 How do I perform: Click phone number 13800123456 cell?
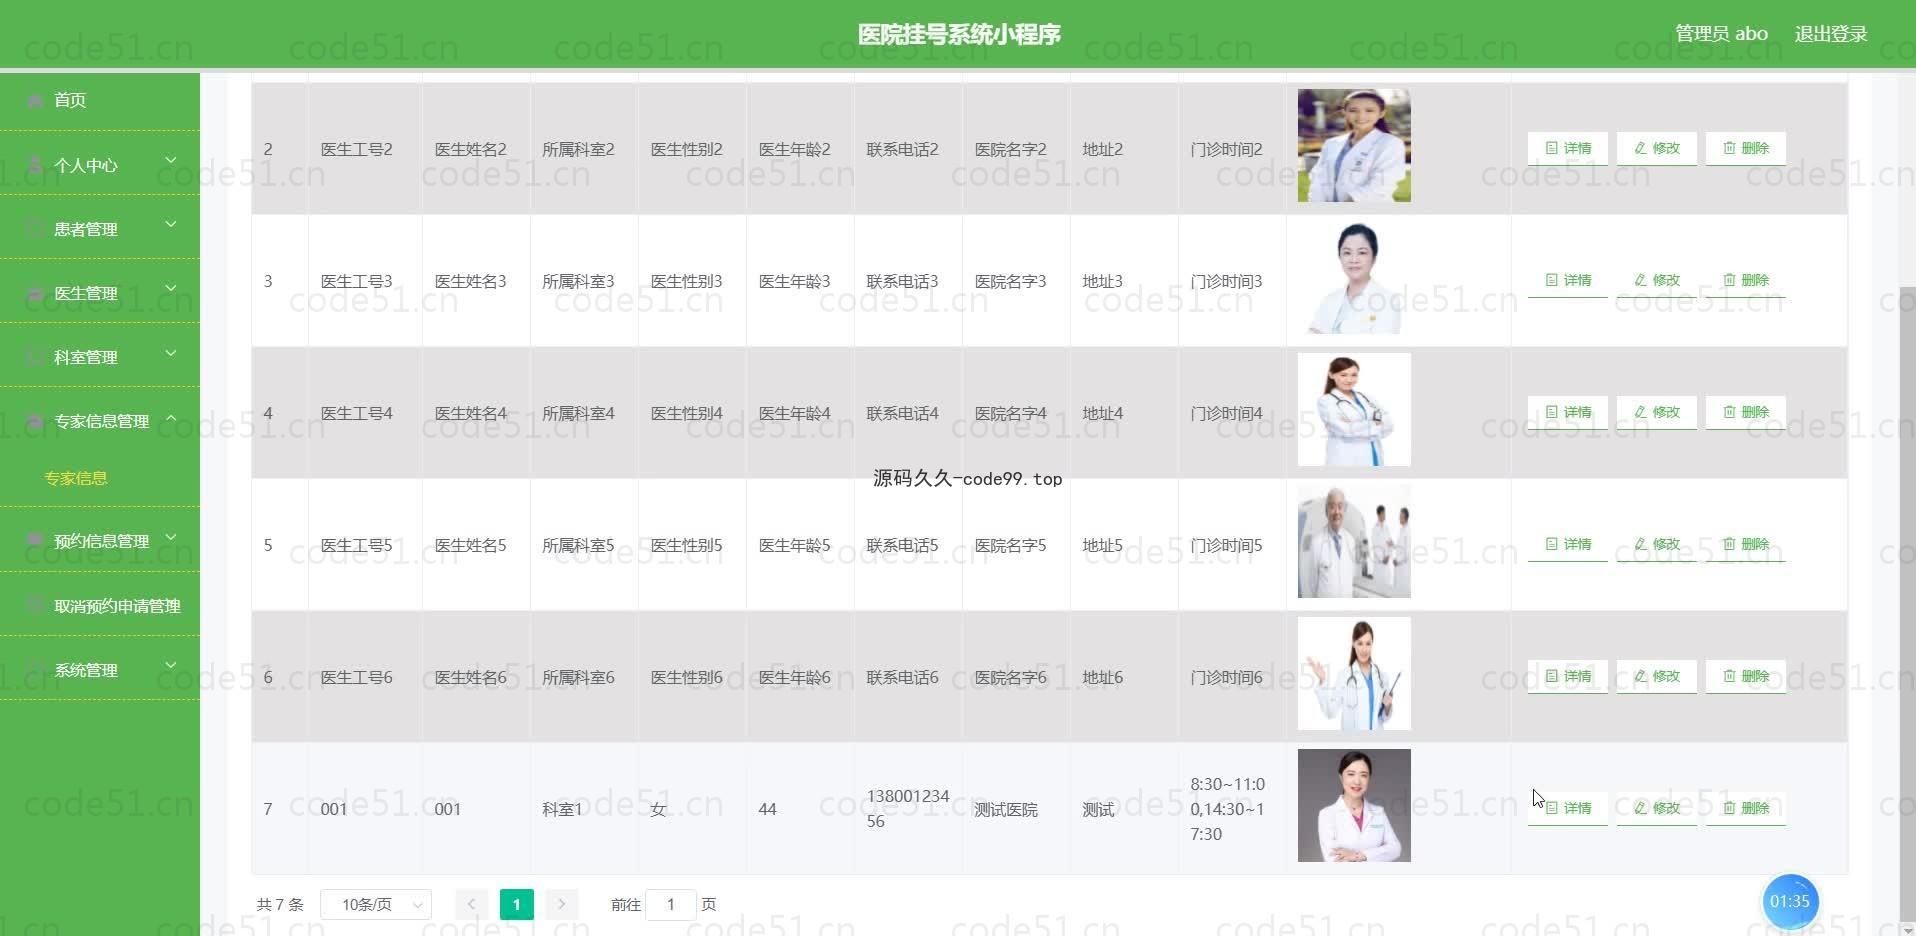tap(907, 808)
